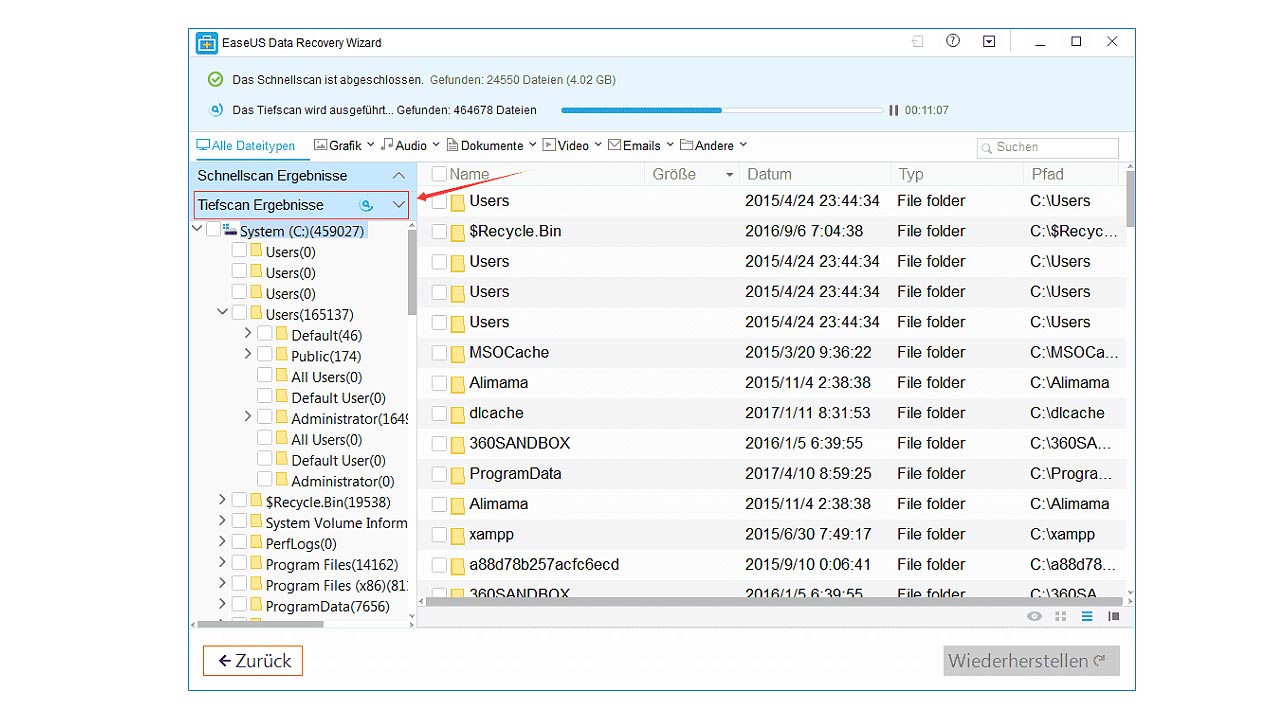Click folder icon in the xampp row
Image resolution: width=1280 pixels, height=720 pixels.
[458, 535]
